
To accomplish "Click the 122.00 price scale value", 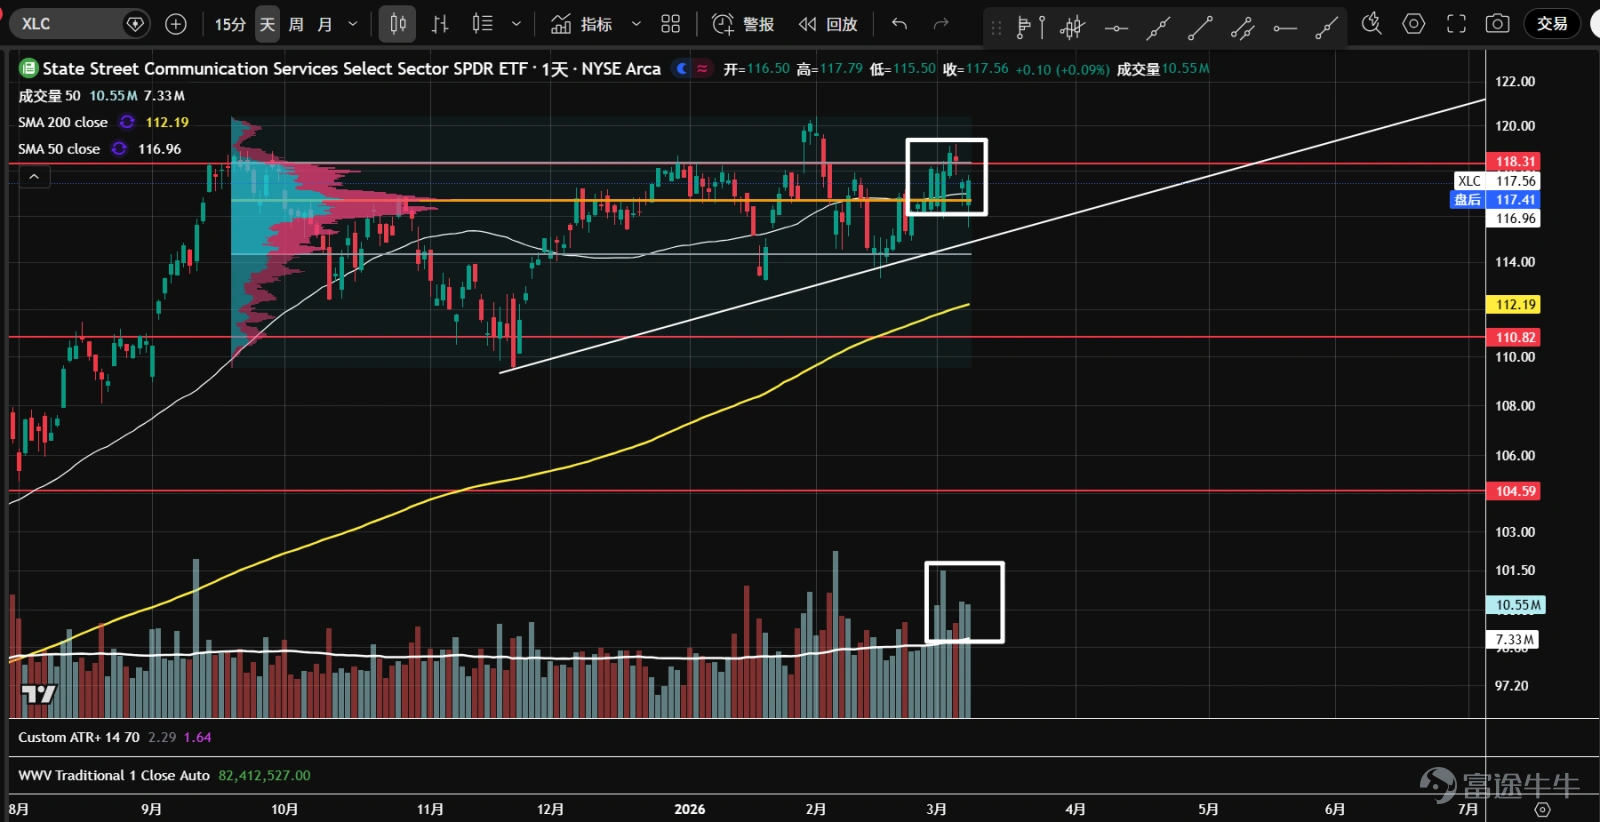I will pos(1514,81).
